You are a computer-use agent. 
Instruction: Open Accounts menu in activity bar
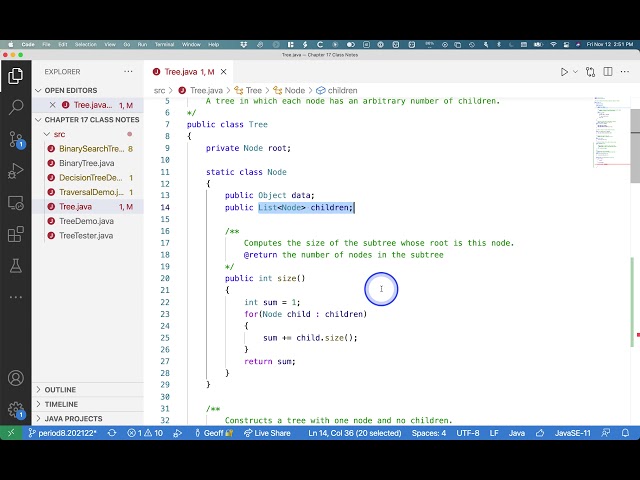point(16,378)
